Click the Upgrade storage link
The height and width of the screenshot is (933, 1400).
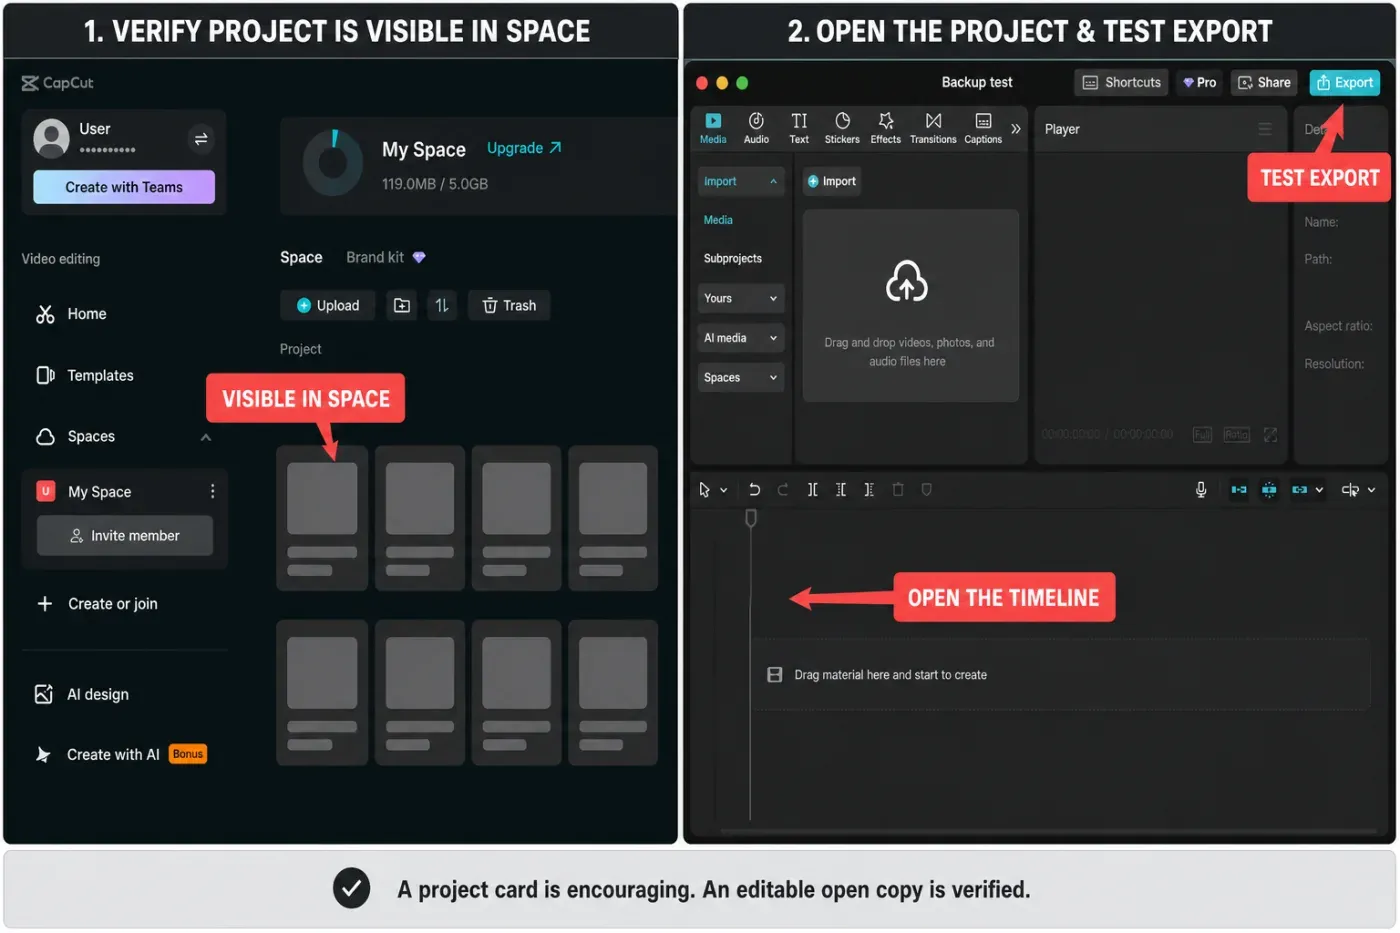(x=524, y=148)
